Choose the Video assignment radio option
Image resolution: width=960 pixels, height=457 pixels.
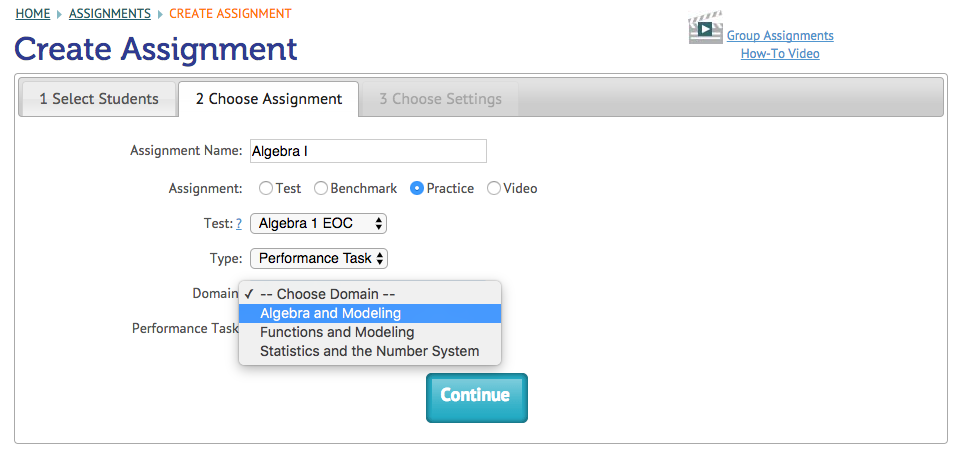tap(494, 188)
